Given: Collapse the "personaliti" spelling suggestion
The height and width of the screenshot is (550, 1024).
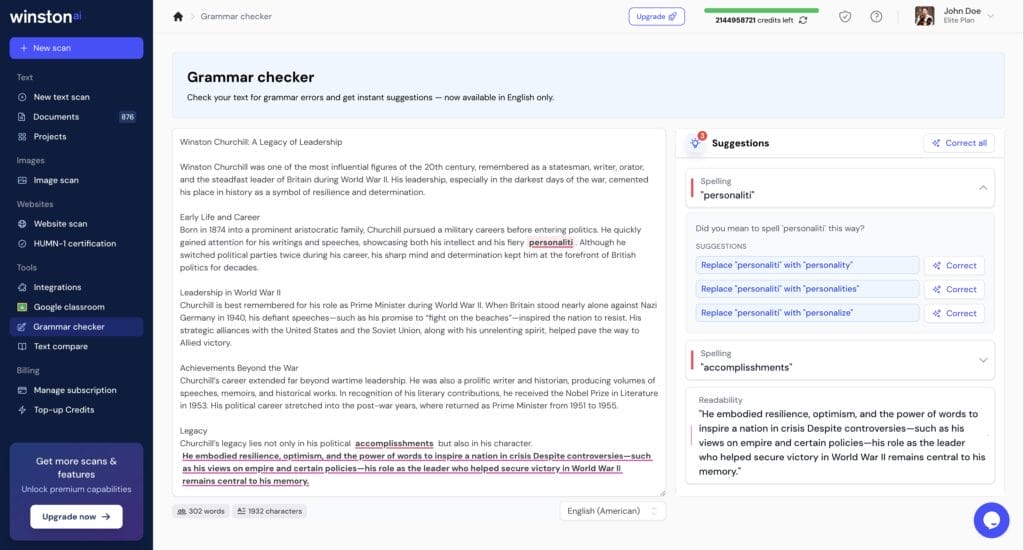Looking at the screenshot, I should (982, 188).
